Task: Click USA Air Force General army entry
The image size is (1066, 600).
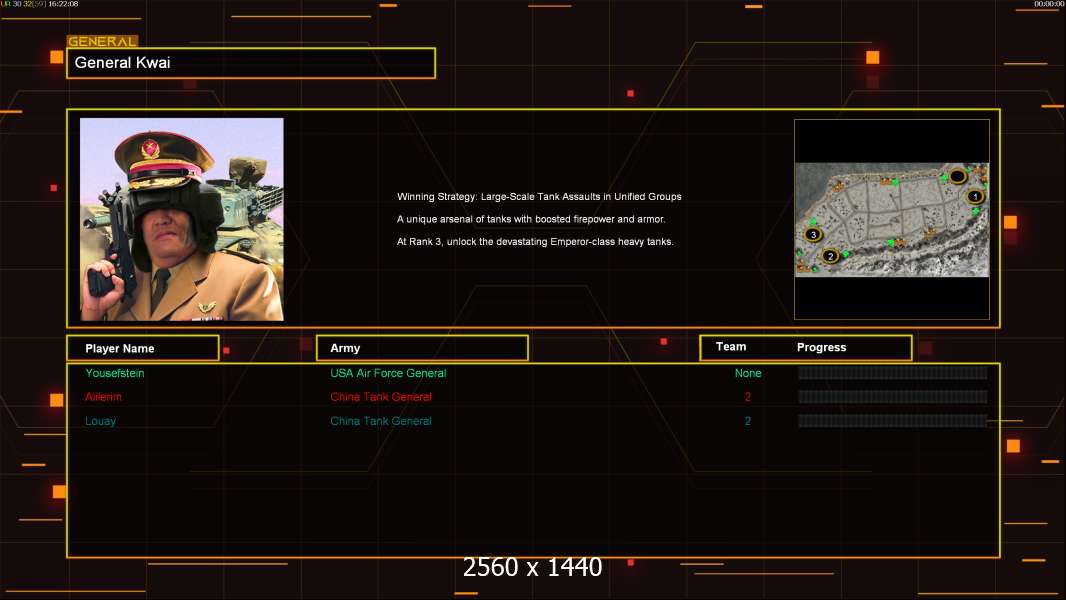Action: [x=388, y=373]
